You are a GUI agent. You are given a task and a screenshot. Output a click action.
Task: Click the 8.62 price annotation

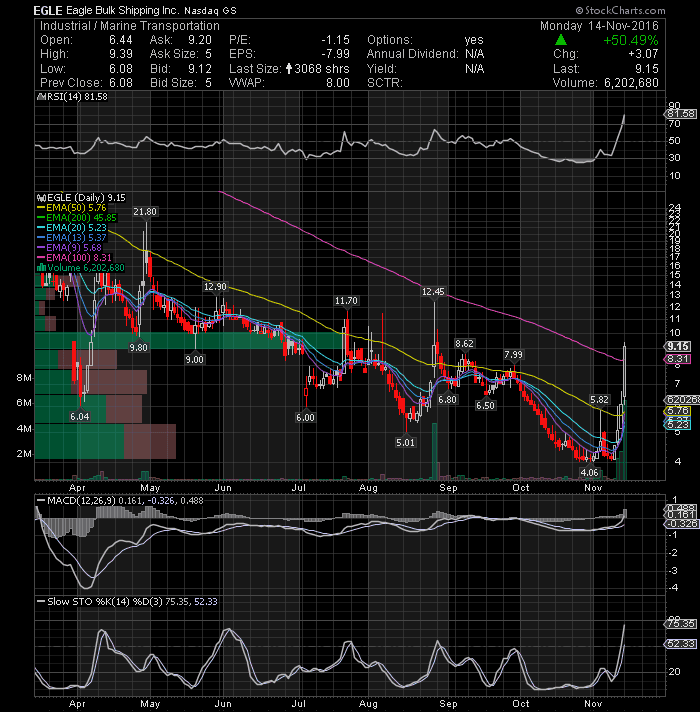pos(464,344)
